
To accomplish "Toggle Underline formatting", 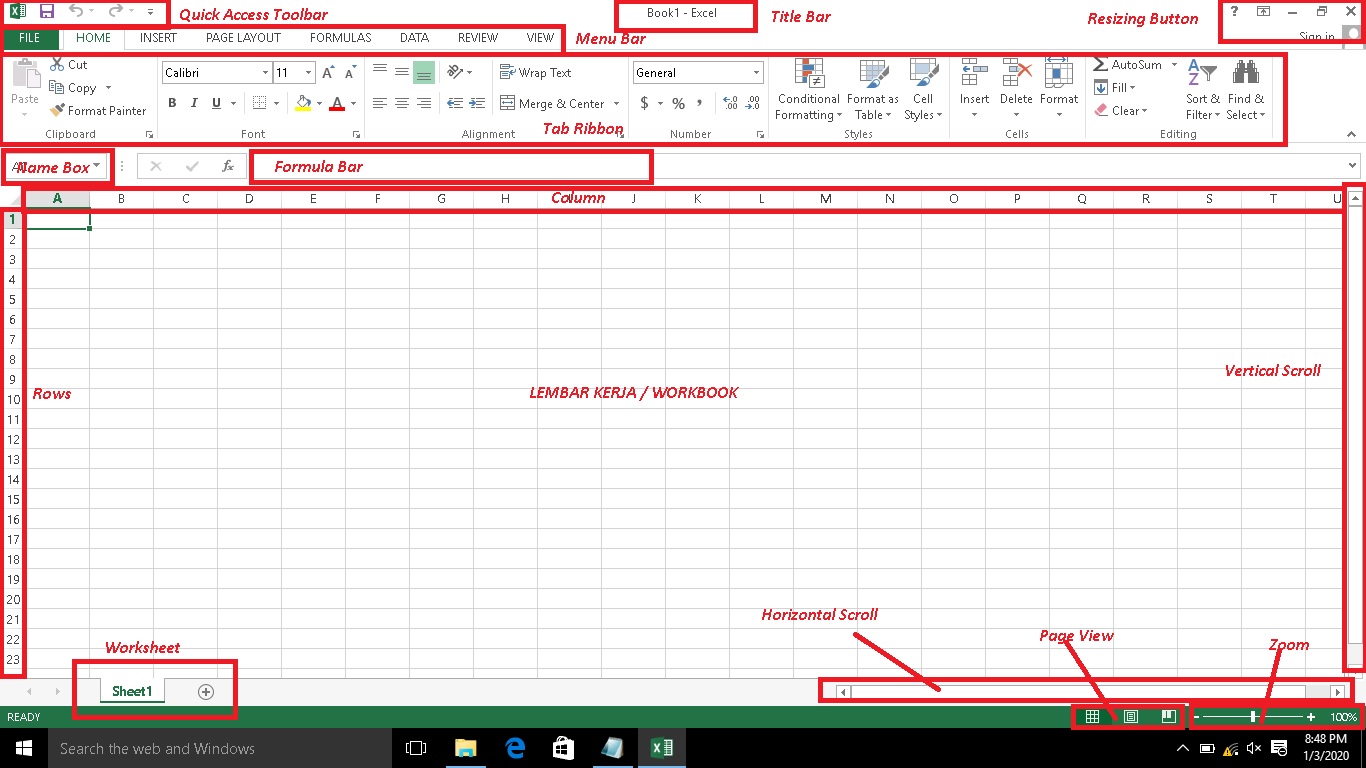I will point(216,103).
